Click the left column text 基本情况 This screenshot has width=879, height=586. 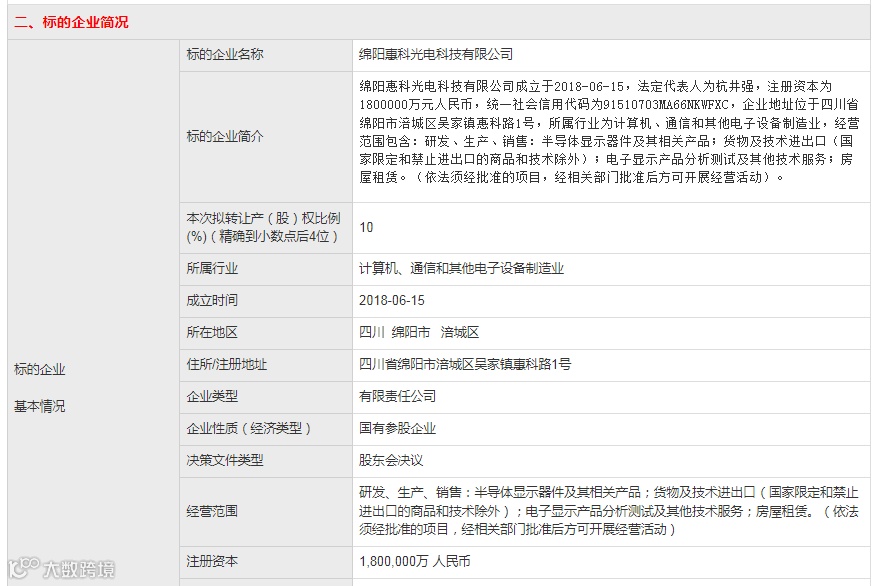click(39, 406)
